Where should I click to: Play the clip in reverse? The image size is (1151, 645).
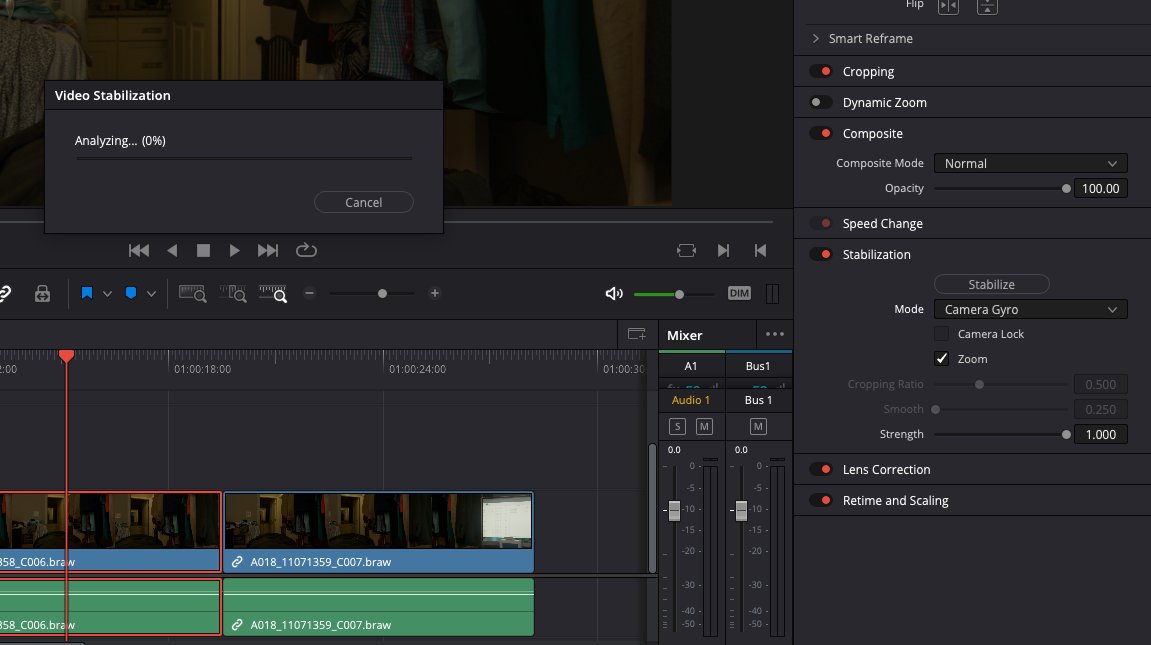click(x=172, y=251)
